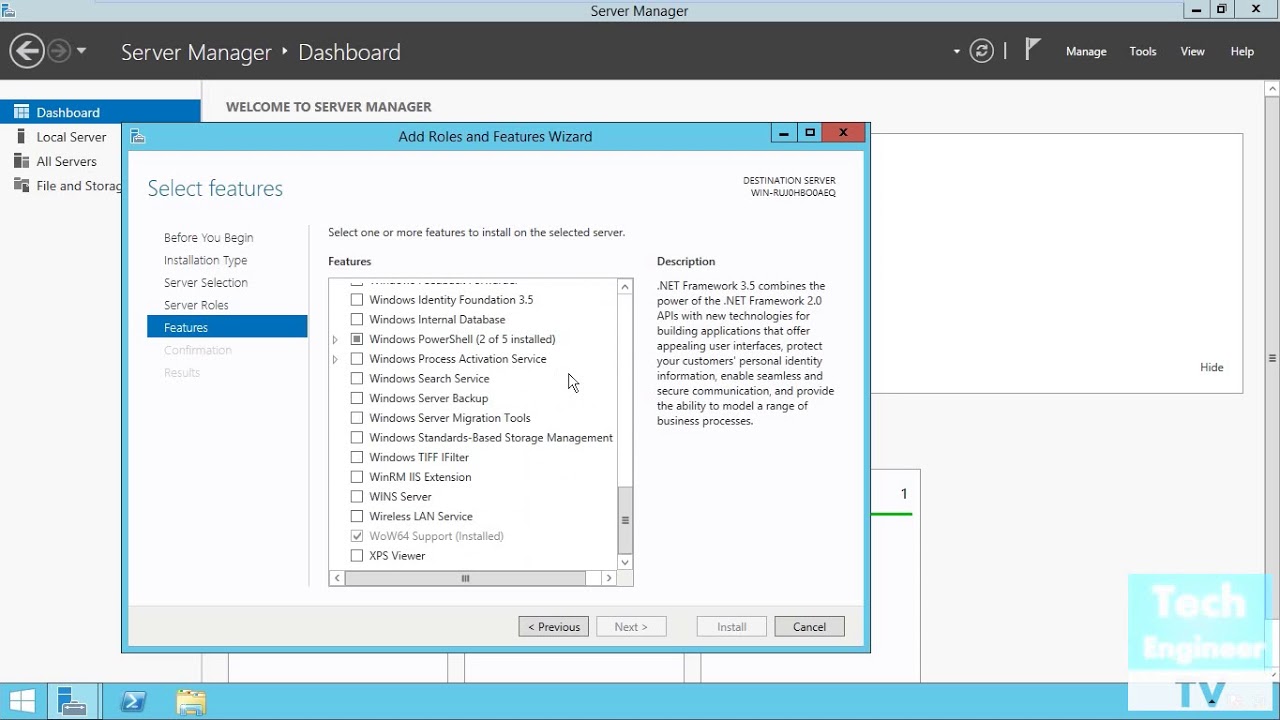This screenshot has width=1280, height=720.
Task: Select File and Storage Services in sidebar
Action: point(79,186)
